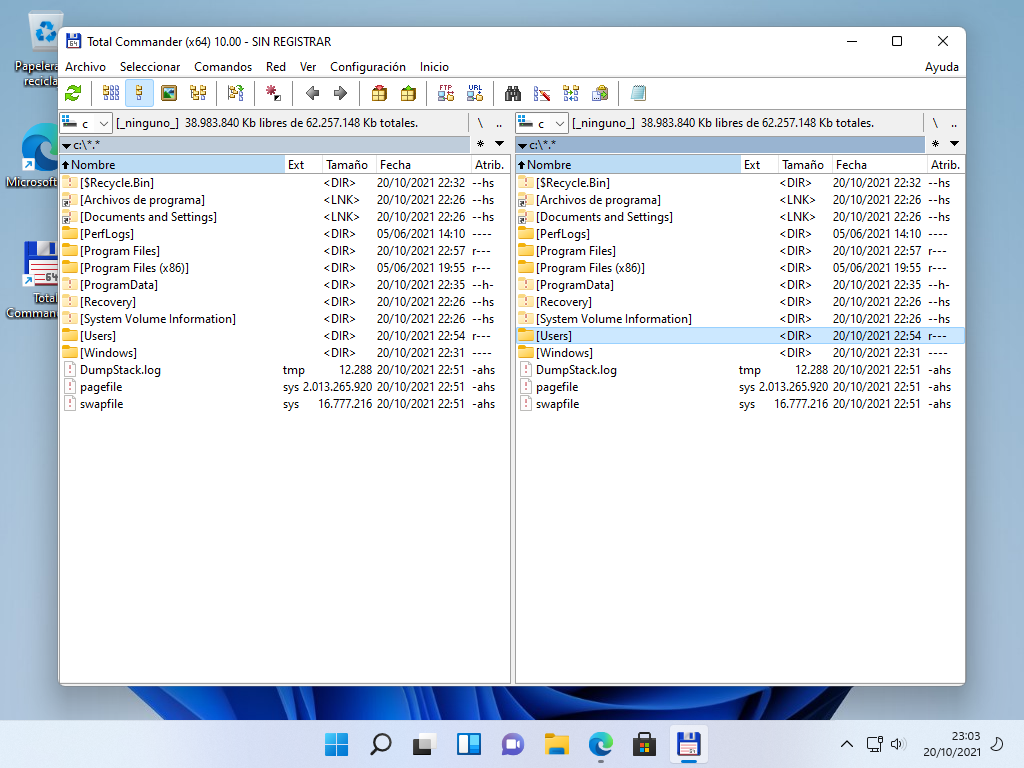Image resolution: width=1024 pixels, height=768 pixels.
Task: Sort left panel by Nombre column
Action: [x=172, y=165]
